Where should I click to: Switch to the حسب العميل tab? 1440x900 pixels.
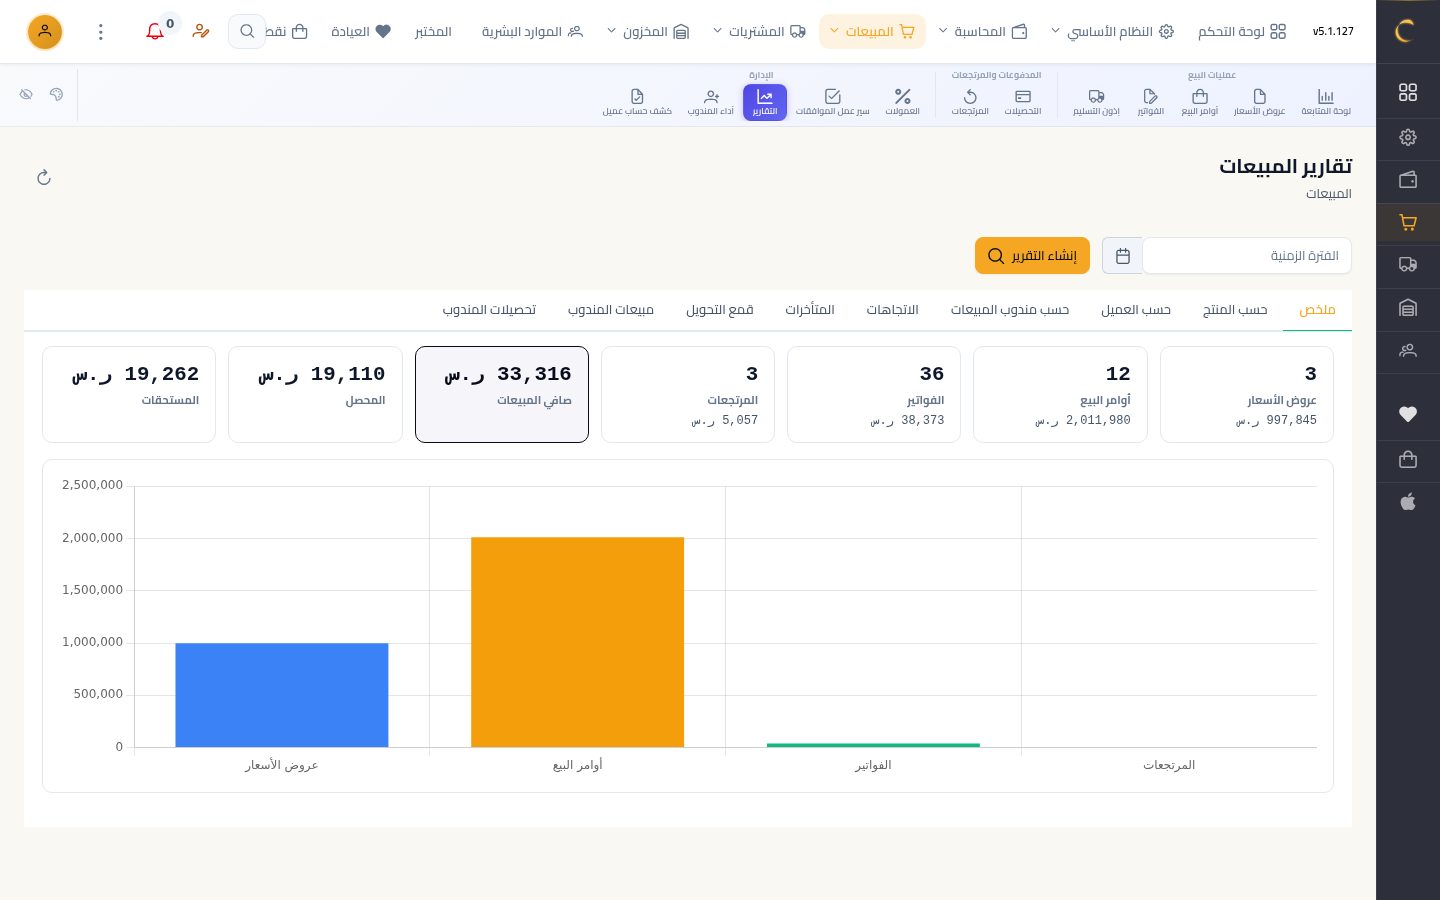click(1136, 310)
